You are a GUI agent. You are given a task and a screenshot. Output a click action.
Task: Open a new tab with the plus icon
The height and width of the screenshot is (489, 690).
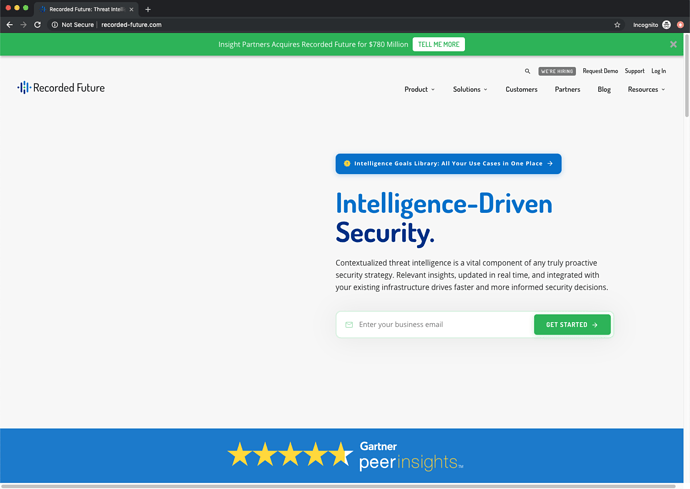(x=148, y=9)
